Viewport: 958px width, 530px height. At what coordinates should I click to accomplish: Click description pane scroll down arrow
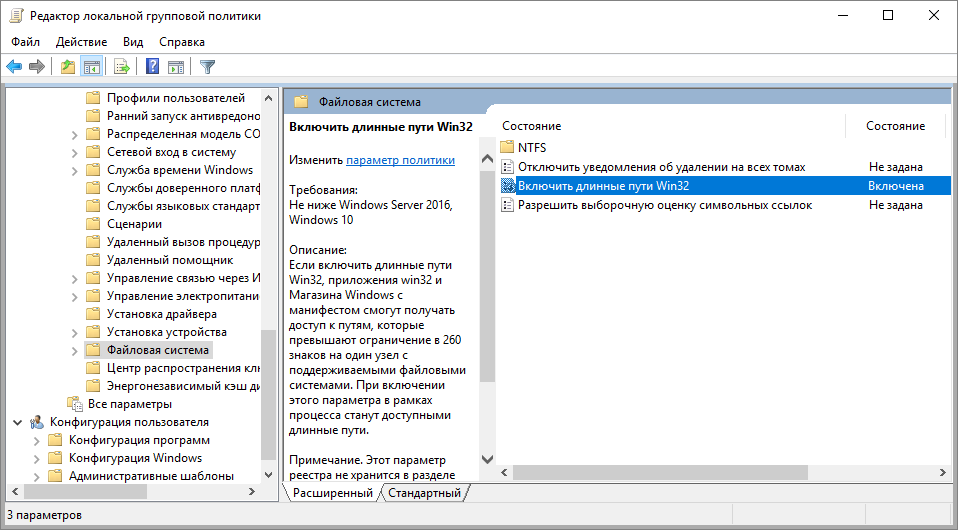pos(487,458)
